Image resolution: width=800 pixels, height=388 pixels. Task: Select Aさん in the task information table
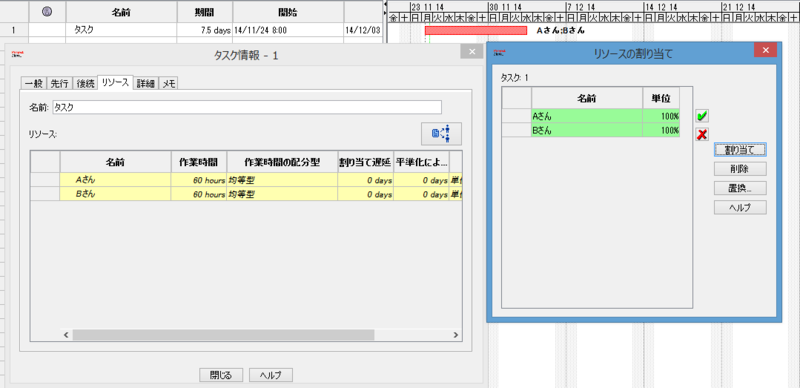pos(115,180)
